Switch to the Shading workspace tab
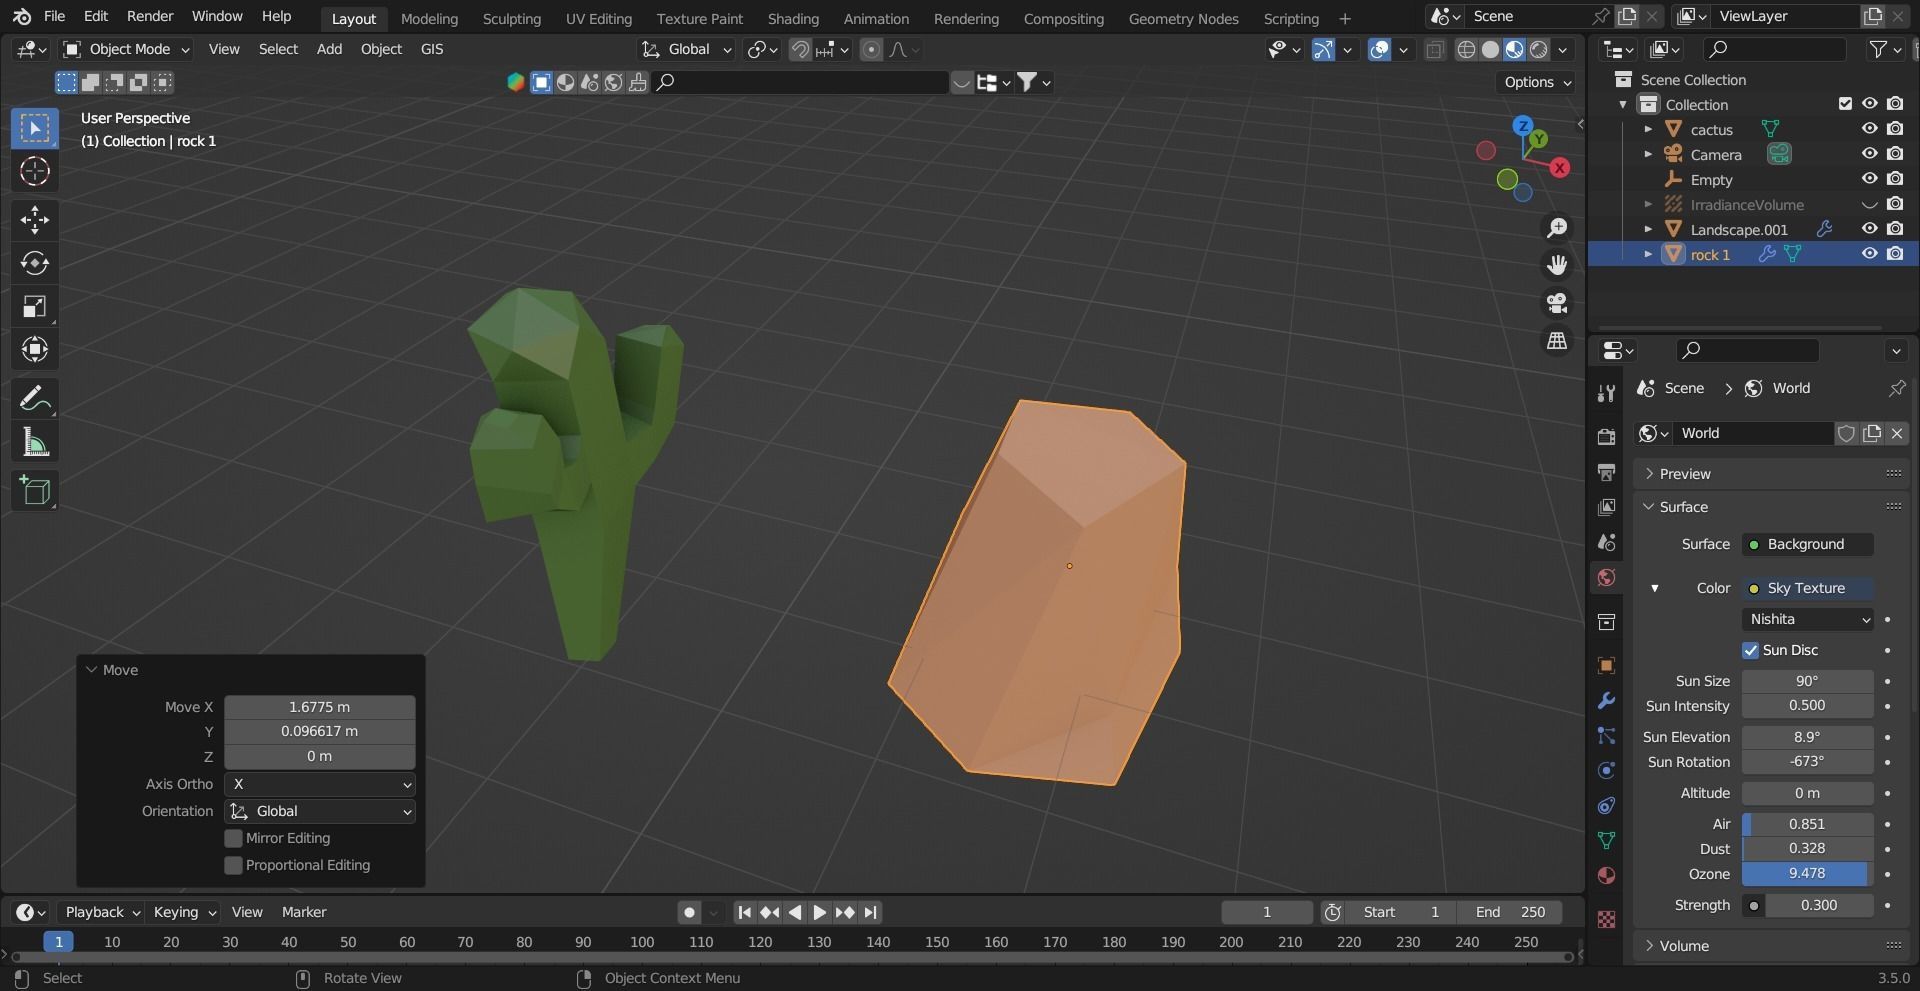1920x991 pixels. click(792, 18)
